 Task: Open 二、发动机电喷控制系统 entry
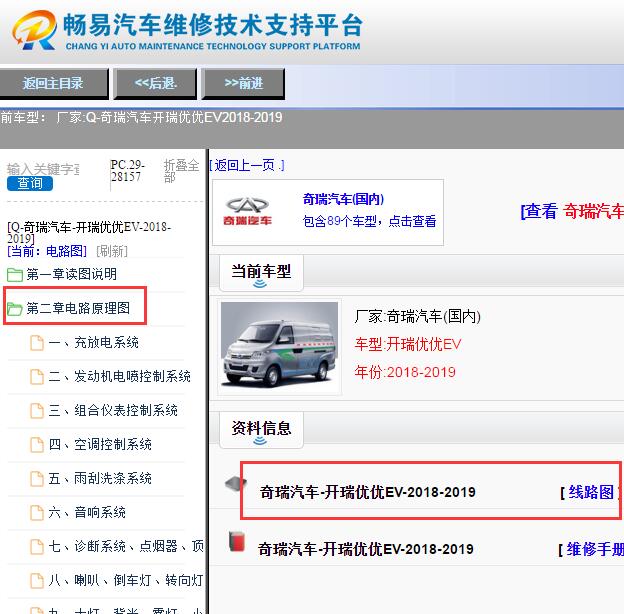pyautogui.click(x=119, y=376)
